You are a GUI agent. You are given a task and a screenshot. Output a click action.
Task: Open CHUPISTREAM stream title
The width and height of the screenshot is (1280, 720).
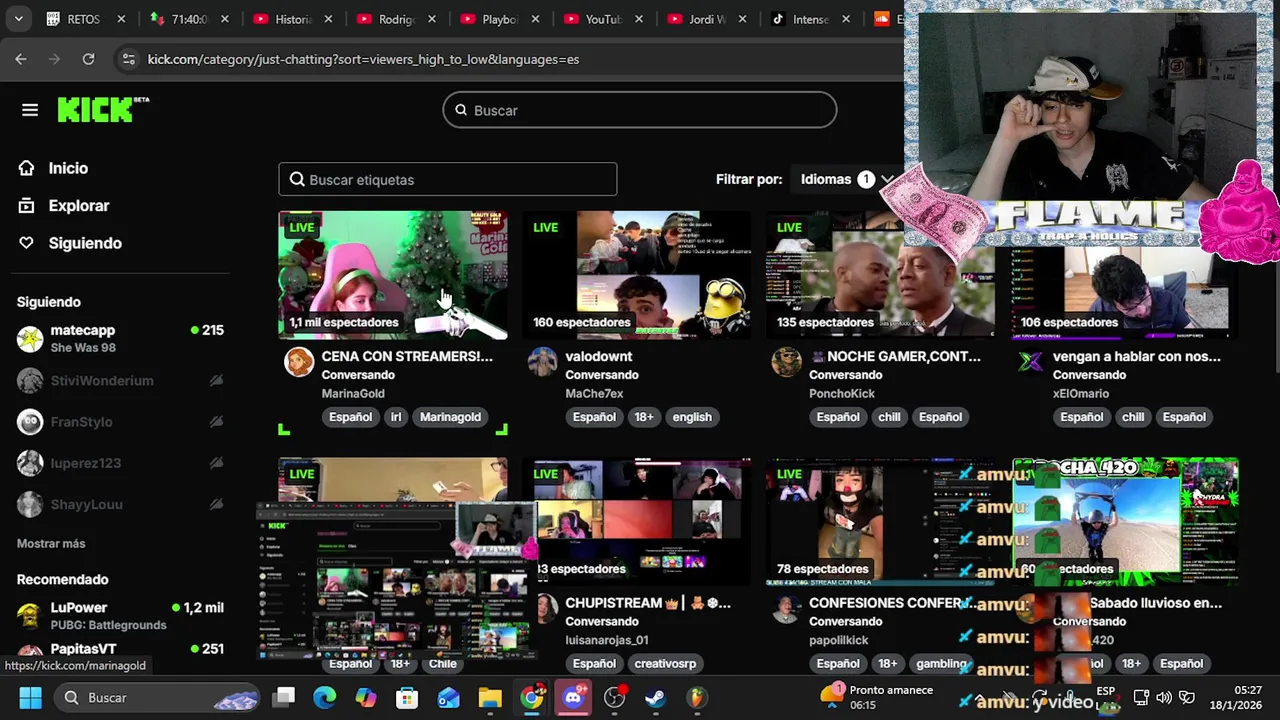click(x=648, y=603)
